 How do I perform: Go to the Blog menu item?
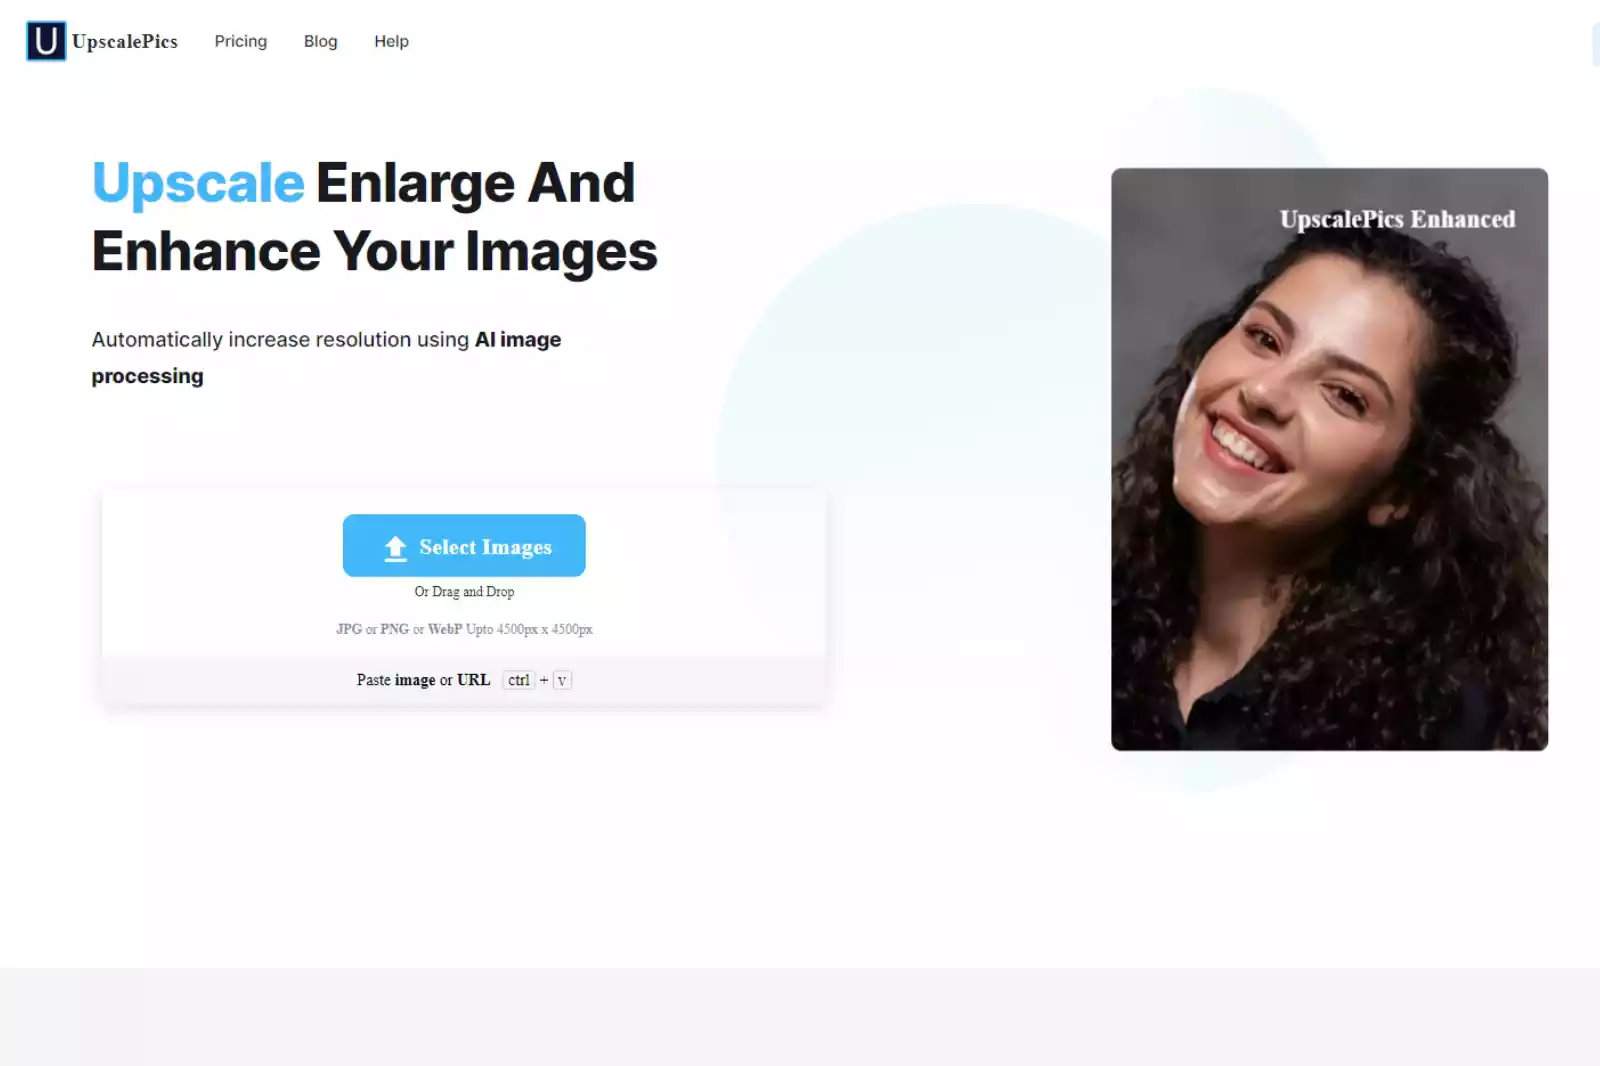click(x=321, y=41)
